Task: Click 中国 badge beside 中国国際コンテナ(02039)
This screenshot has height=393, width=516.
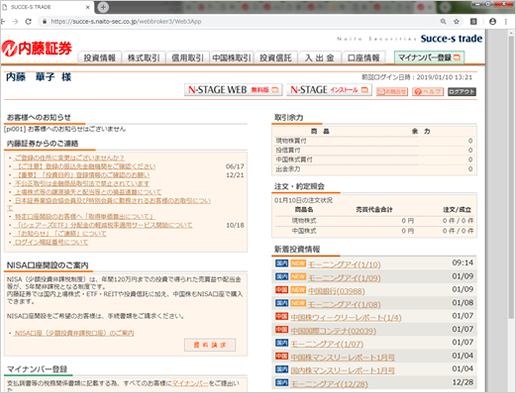Action: pyautogui.click(x=282, y=330)
